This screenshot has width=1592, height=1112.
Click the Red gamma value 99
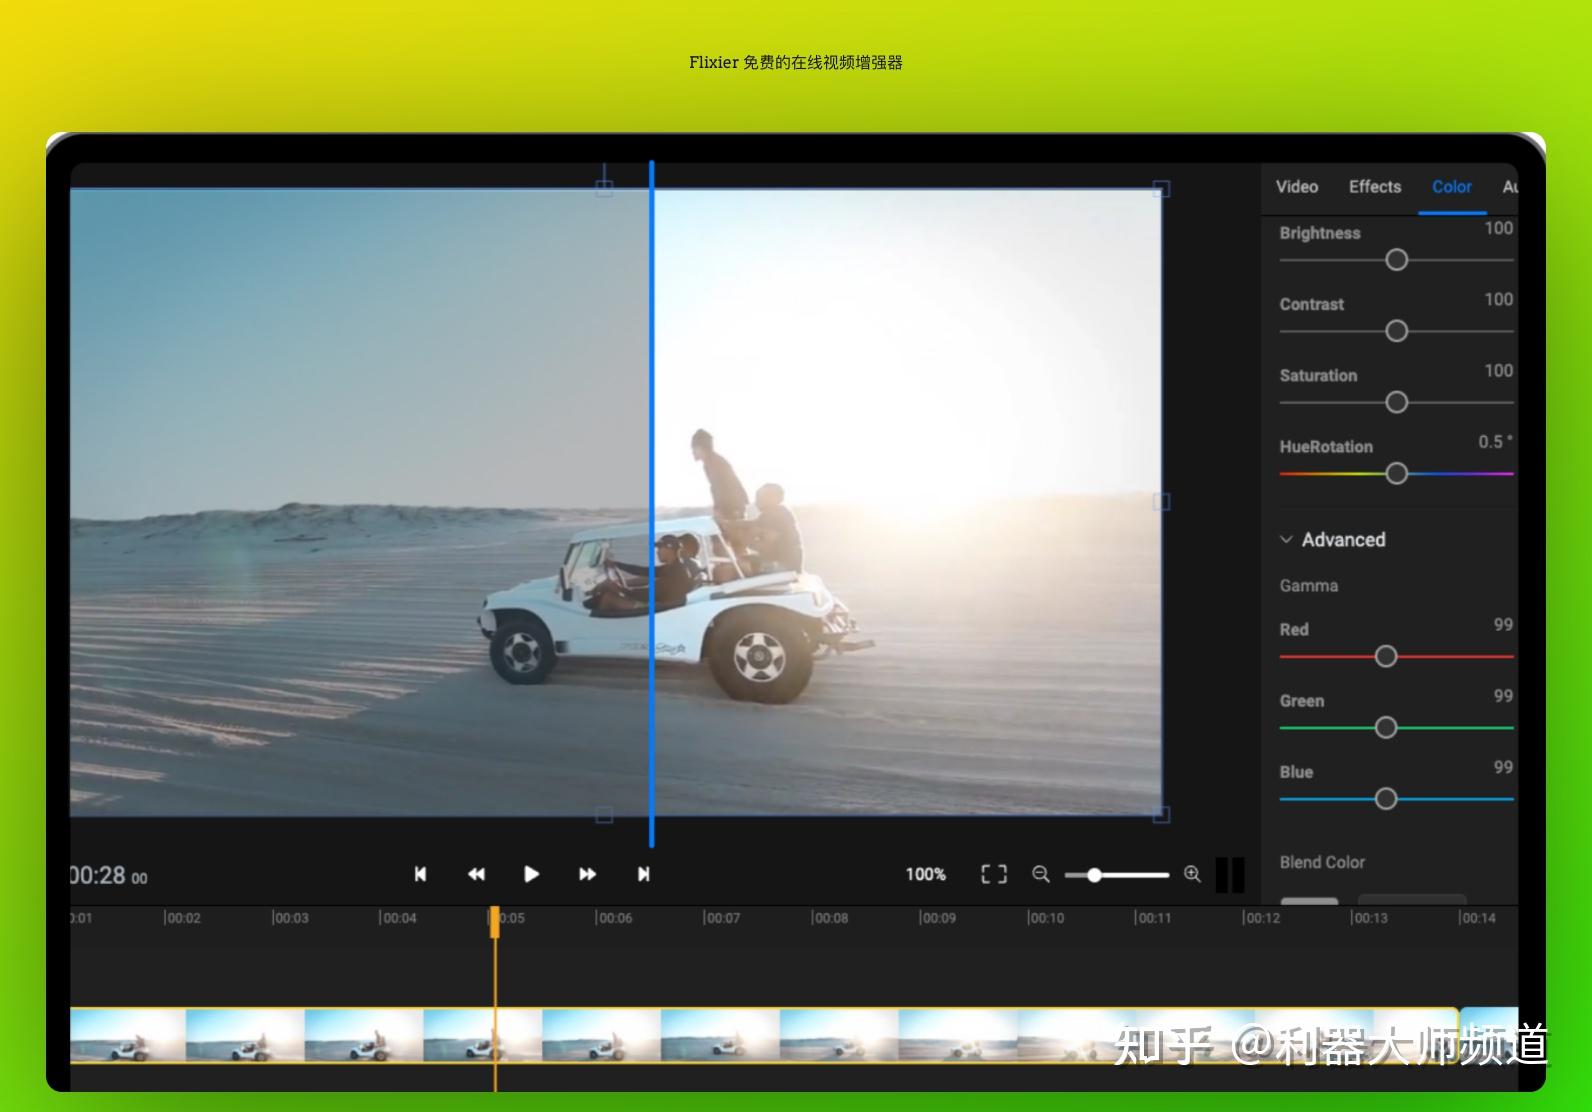pyautogui.click(x=1503, y=624)
